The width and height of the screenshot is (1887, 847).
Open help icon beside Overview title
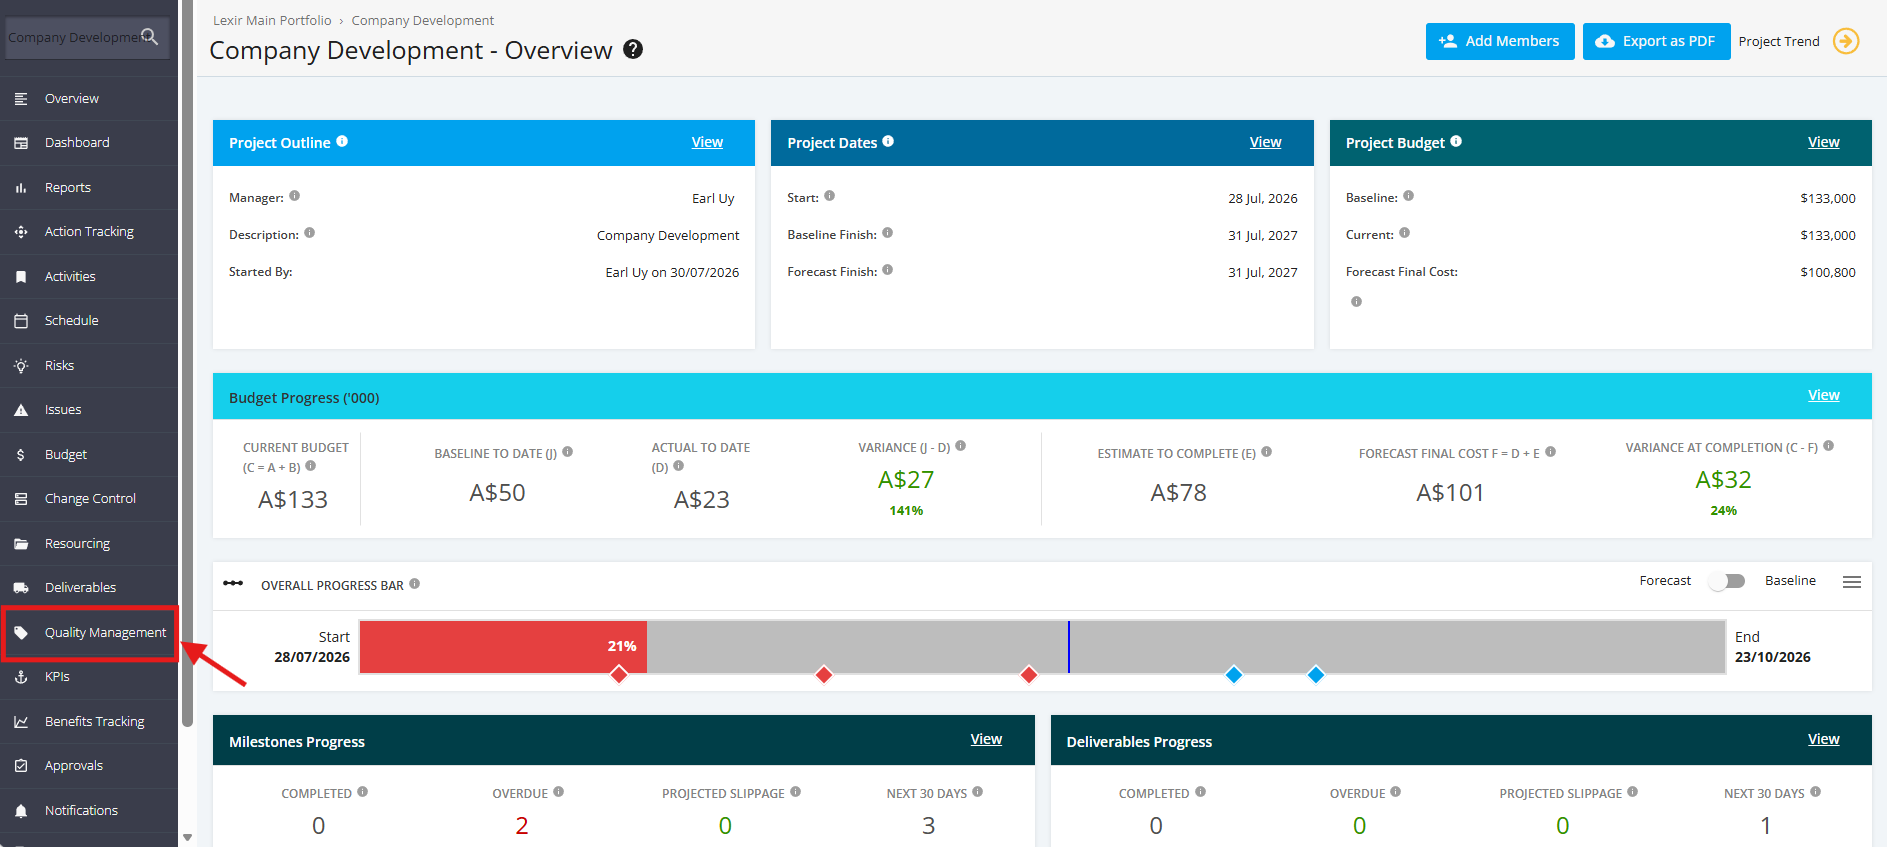coord(633,49)
